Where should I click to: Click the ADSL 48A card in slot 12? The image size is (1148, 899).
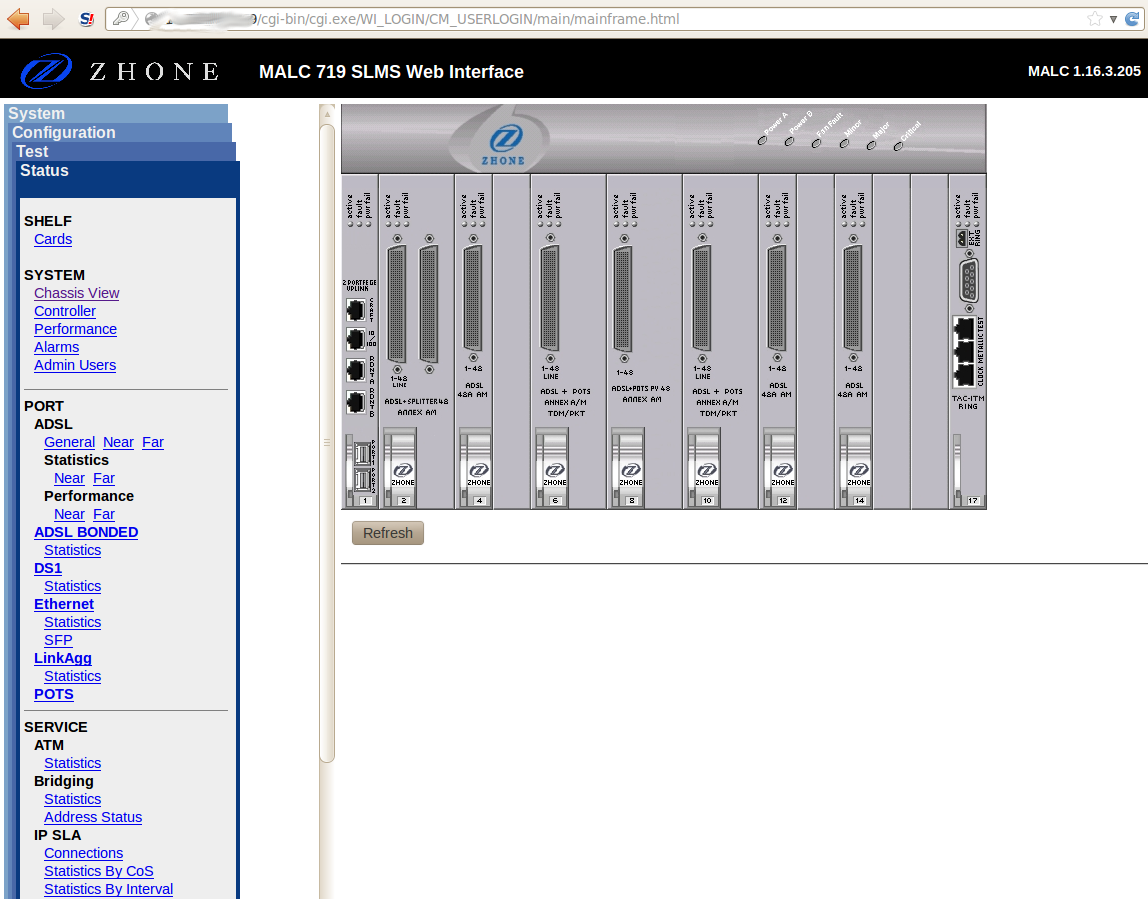point(778,341)
